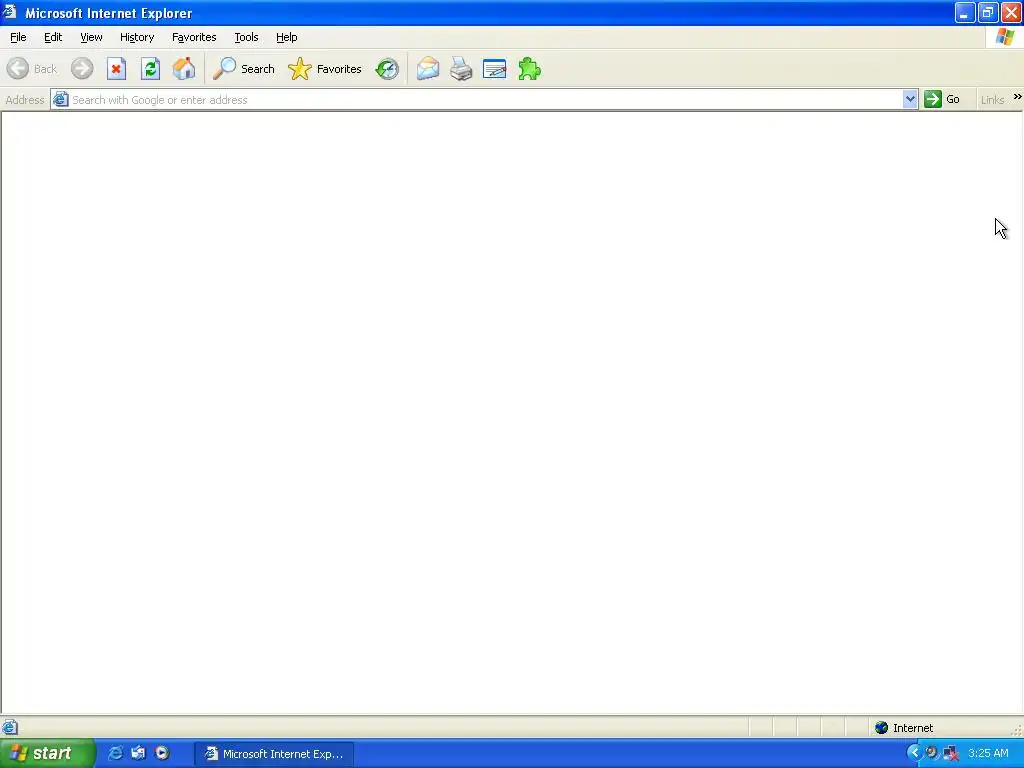Image resolution: width=1024 pixels, height=768 pixels.
Task: Open the History menu
Action: pos(137,37)
